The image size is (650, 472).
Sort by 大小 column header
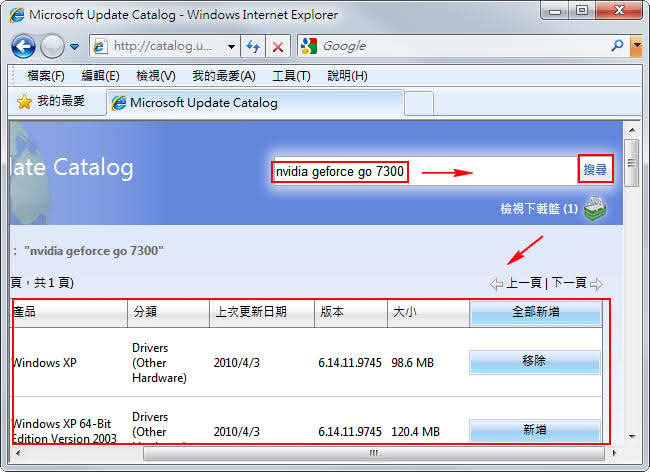429,313
